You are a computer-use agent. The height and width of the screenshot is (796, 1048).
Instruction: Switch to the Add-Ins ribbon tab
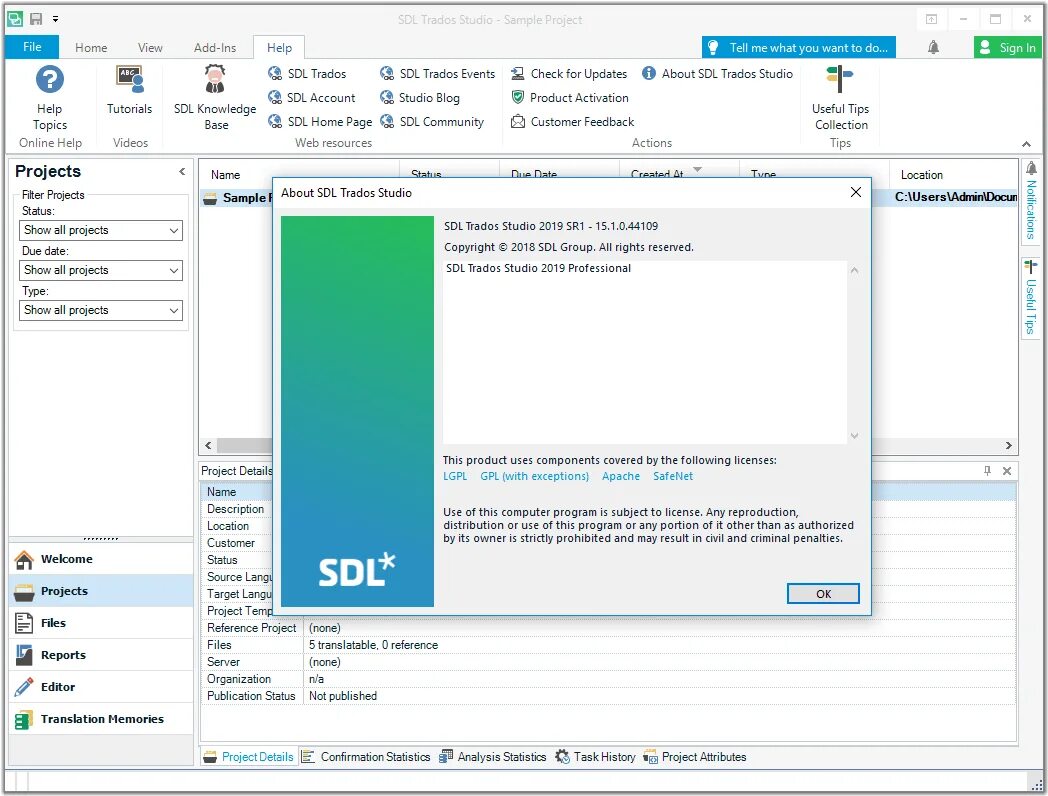(x=215, y=47)
